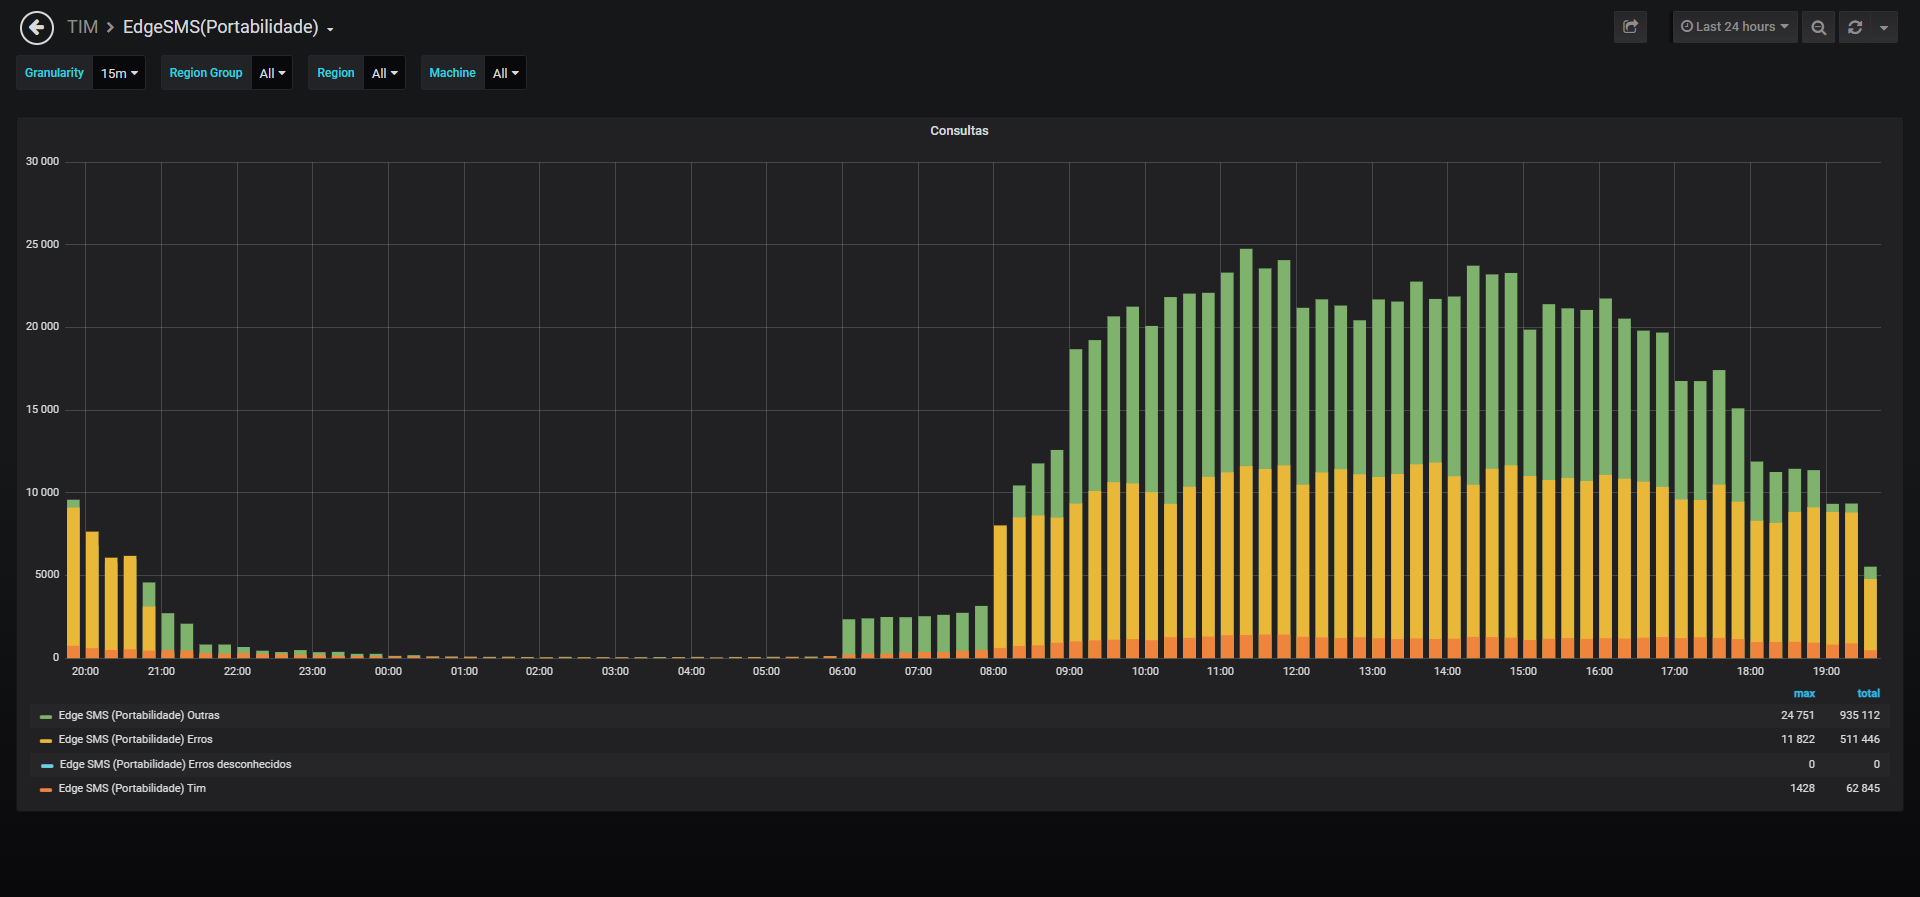Toggle the Erros series in the legend
The height and width of the screenshot is (897, 1920).
[136, 739]
